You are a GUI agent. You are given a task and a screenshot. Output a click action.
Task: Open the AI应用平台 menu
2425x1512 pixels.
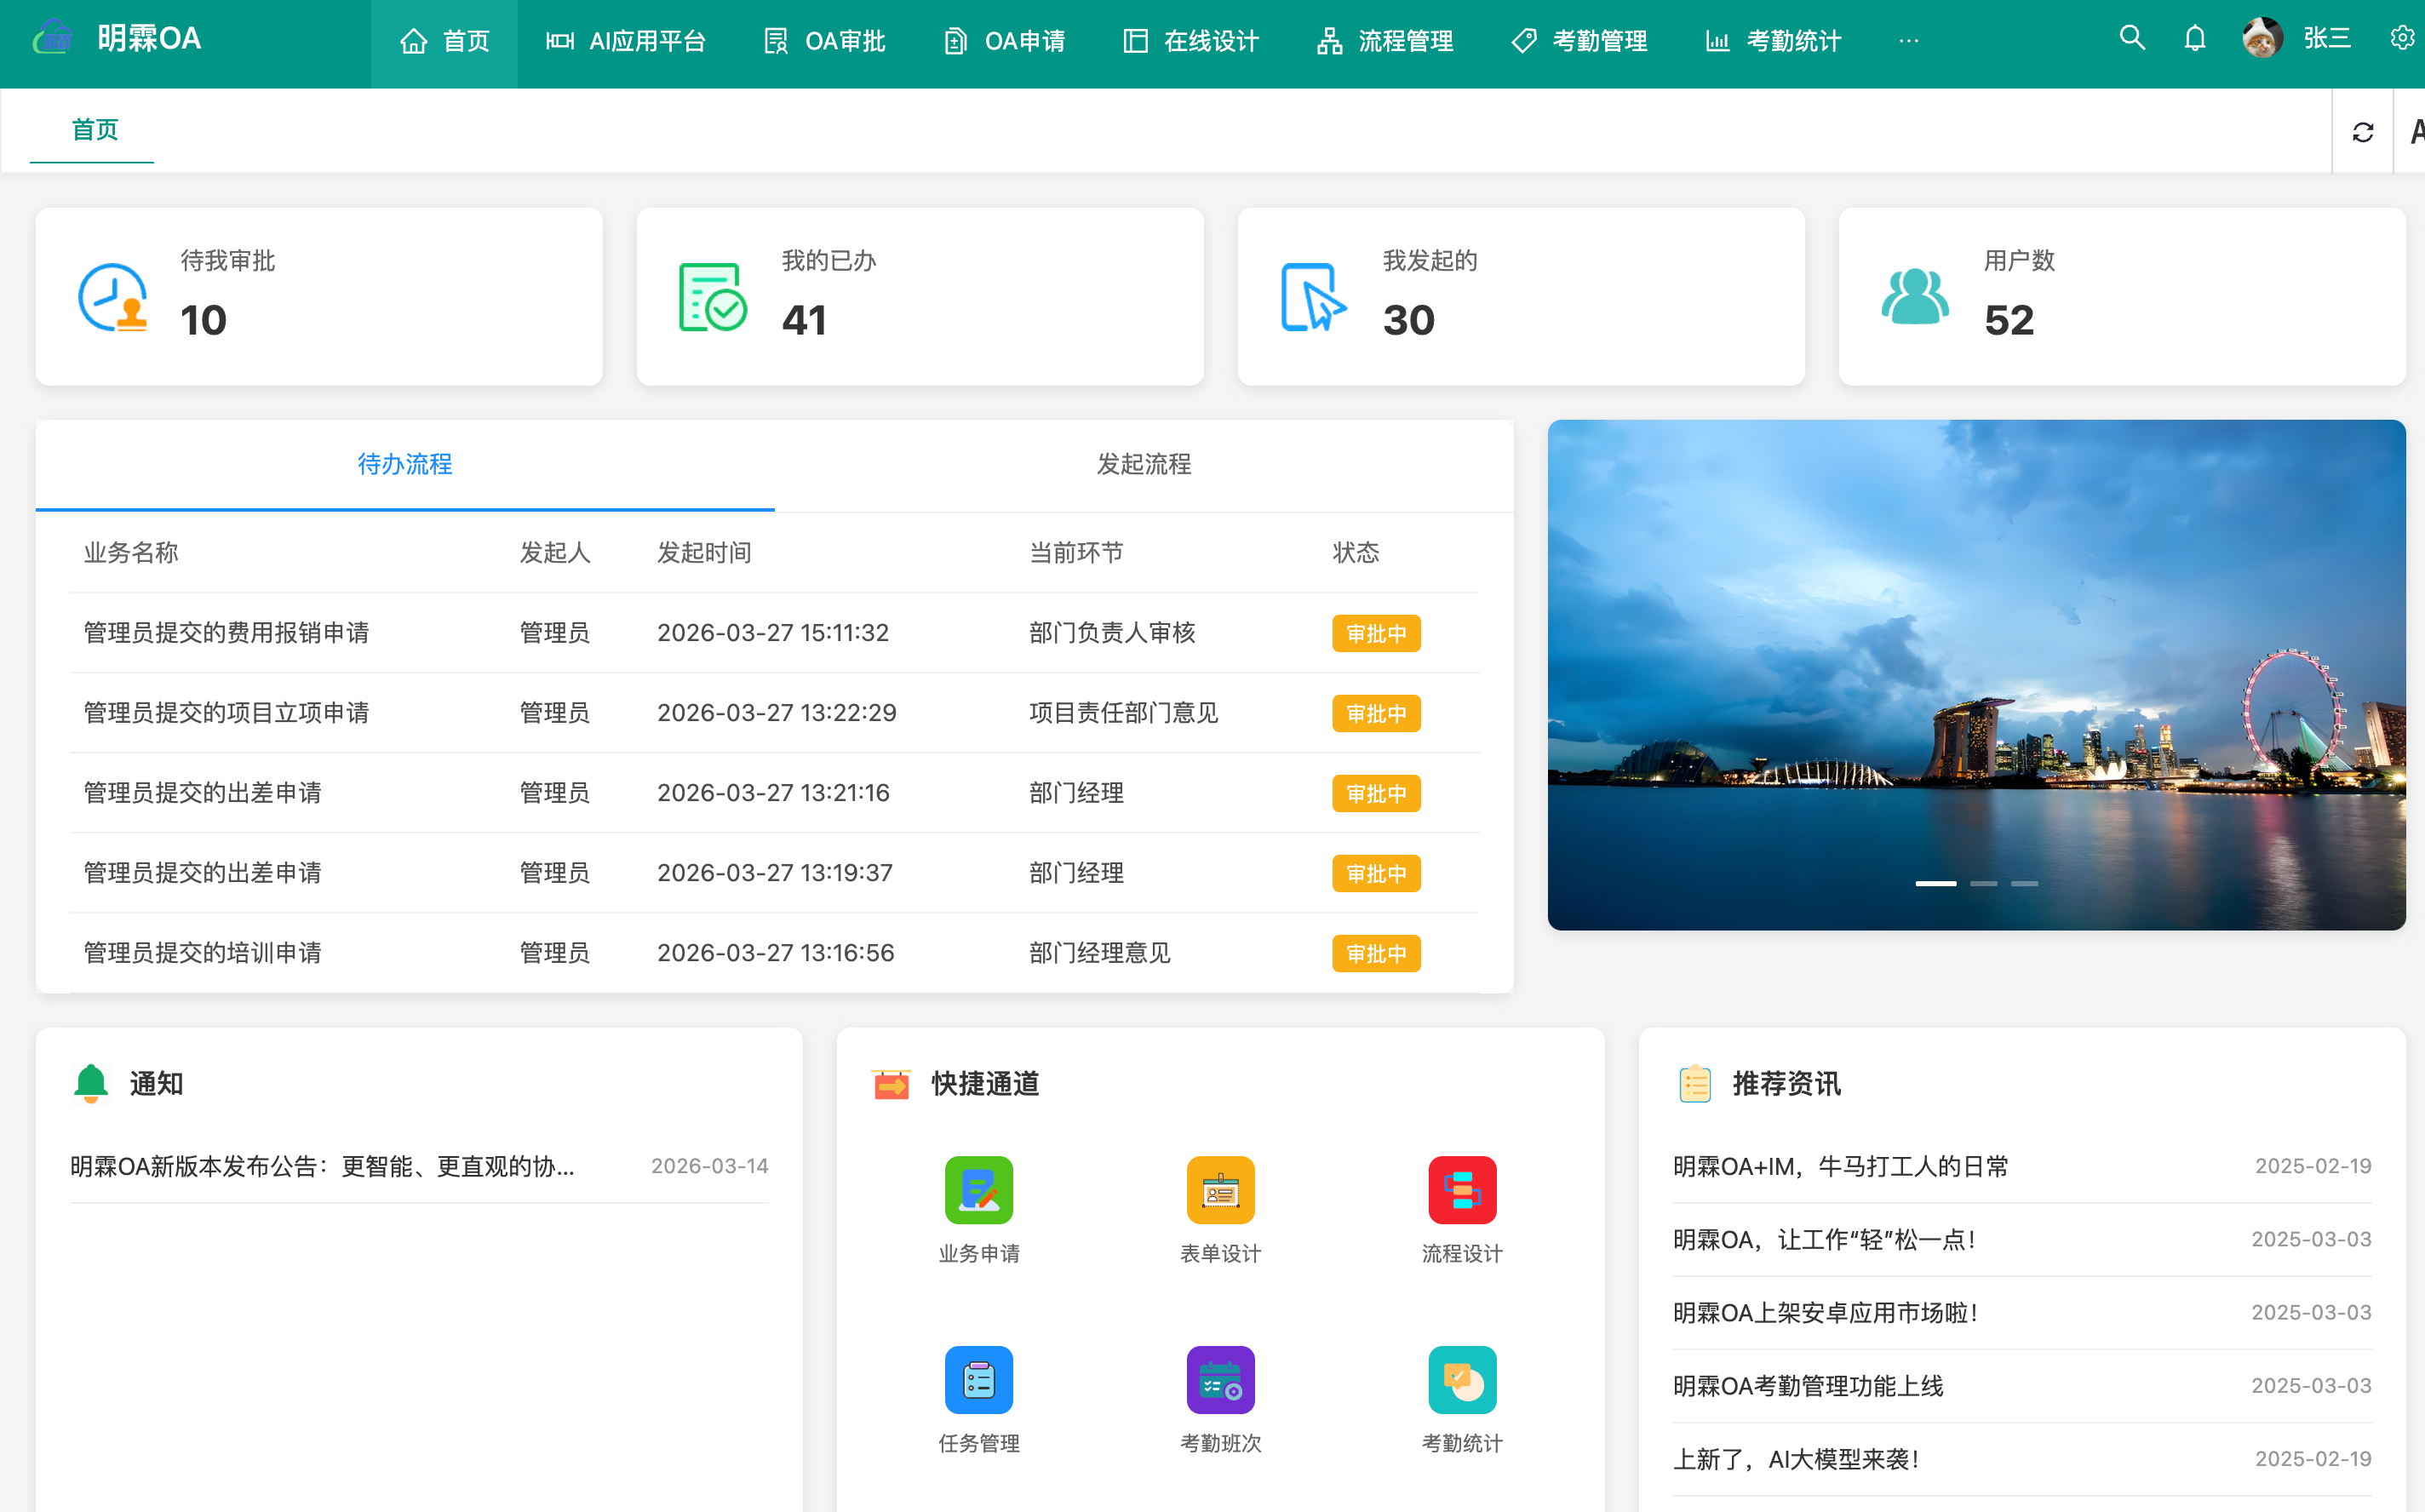[626, 41]
